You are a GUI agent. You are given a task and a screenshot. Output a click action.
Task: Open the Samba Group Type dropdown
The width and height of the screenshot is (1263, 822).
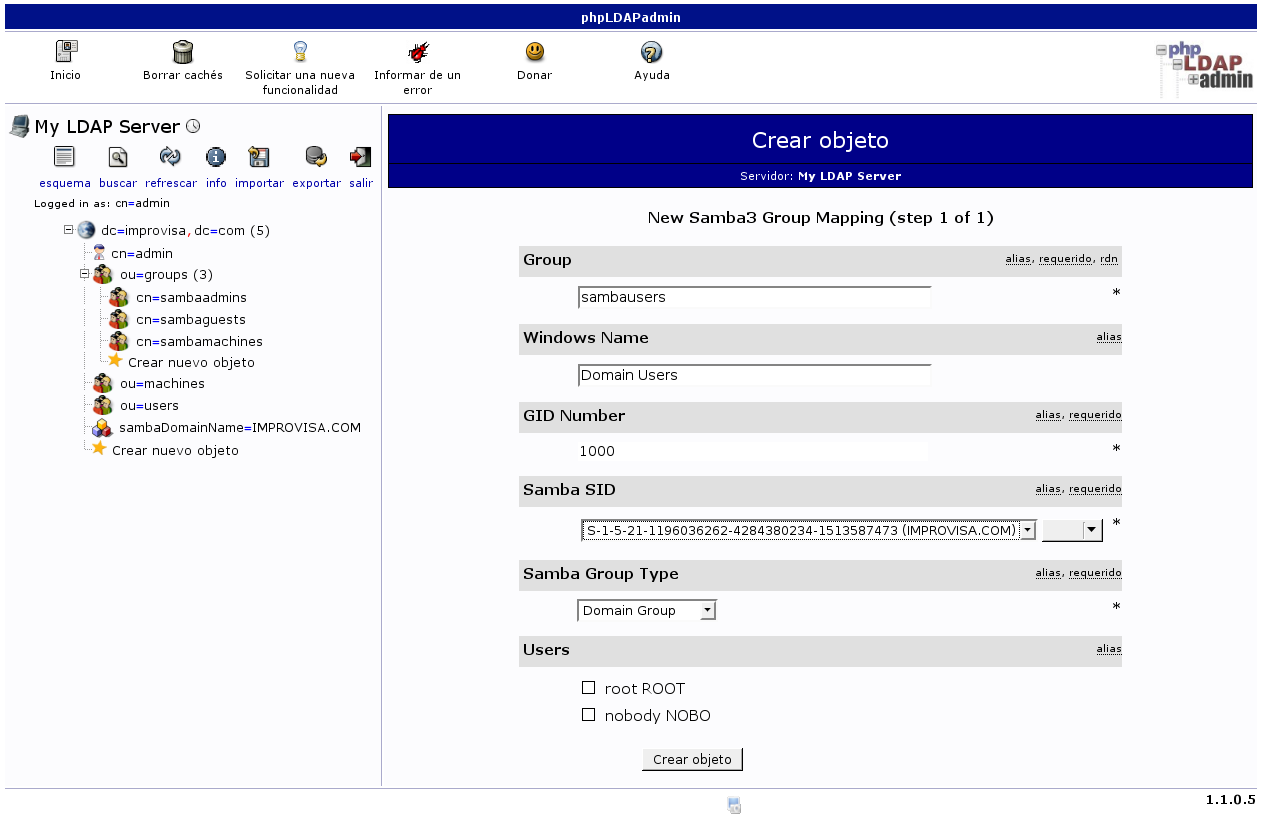click(x=647, y=610)
